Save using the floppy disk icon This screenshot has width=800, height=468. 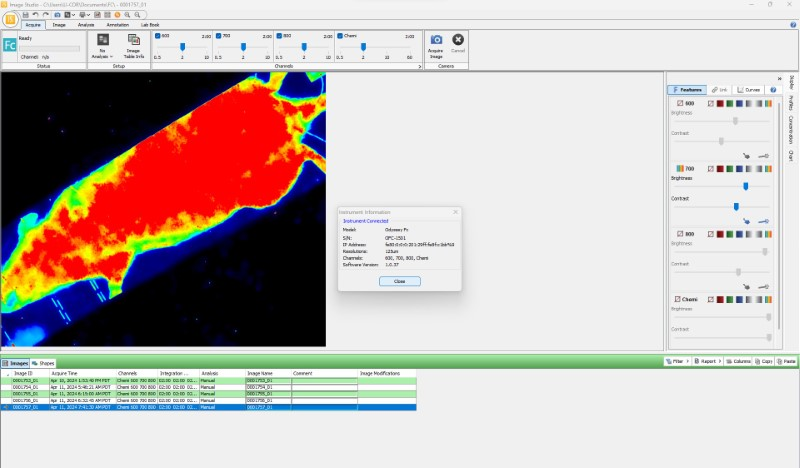pos(26,15)
